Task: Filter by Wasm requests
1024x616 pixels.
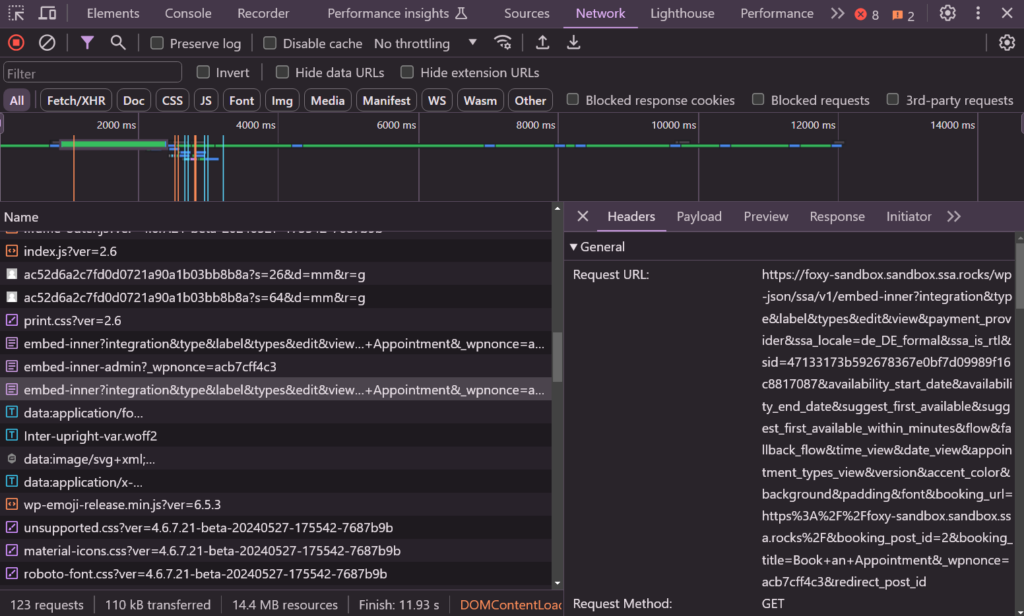Action: pos(480,101)
